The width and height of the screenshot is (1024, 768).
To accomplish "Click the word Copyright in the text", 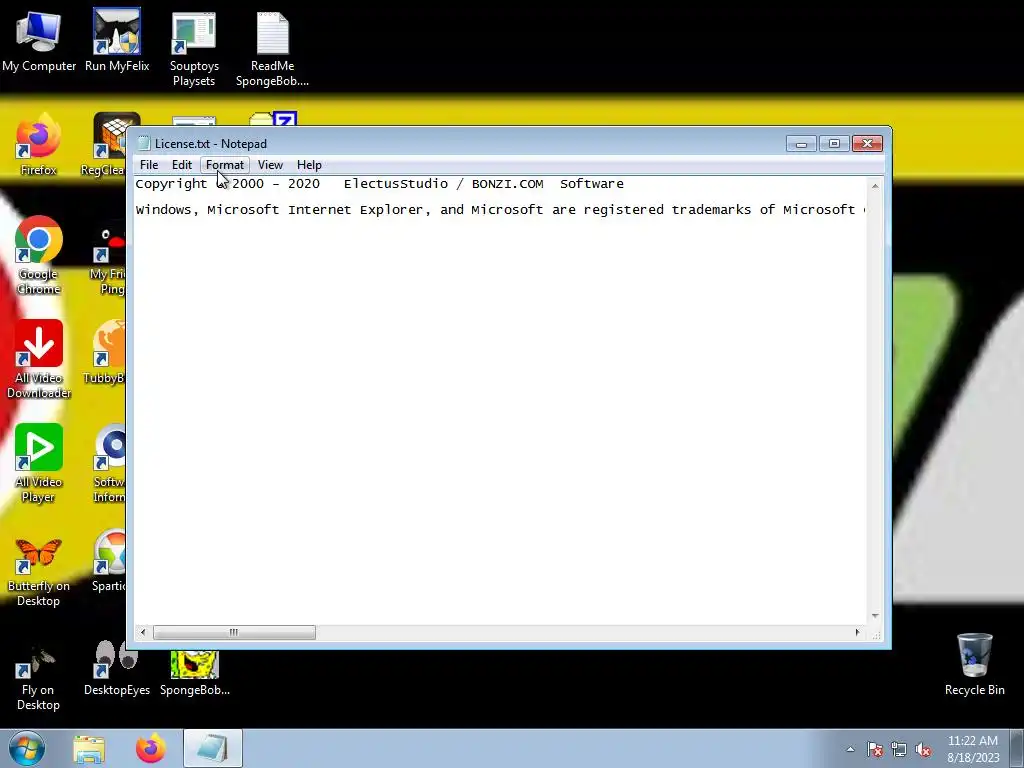I will (171, 184).
